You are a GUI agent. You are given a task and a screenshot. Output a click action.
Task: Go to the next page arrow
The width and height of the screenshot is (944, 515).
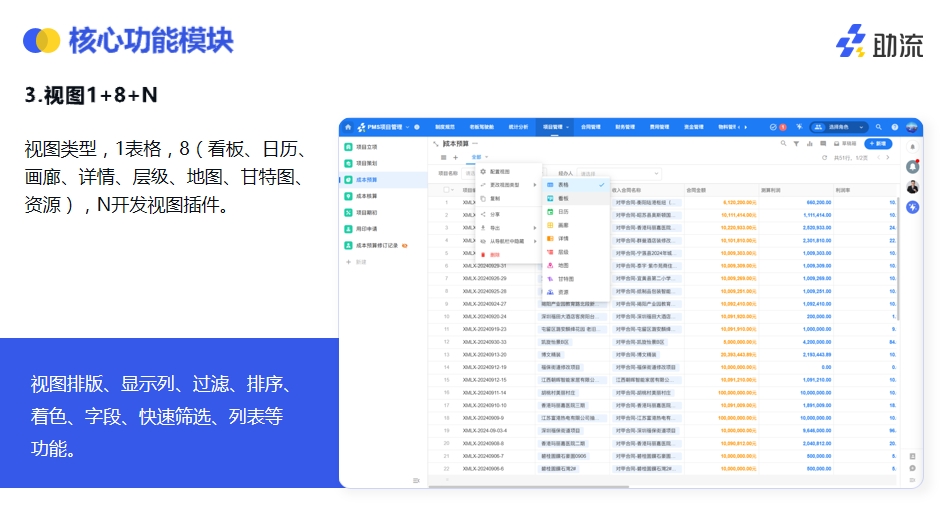tap(886, 158)
